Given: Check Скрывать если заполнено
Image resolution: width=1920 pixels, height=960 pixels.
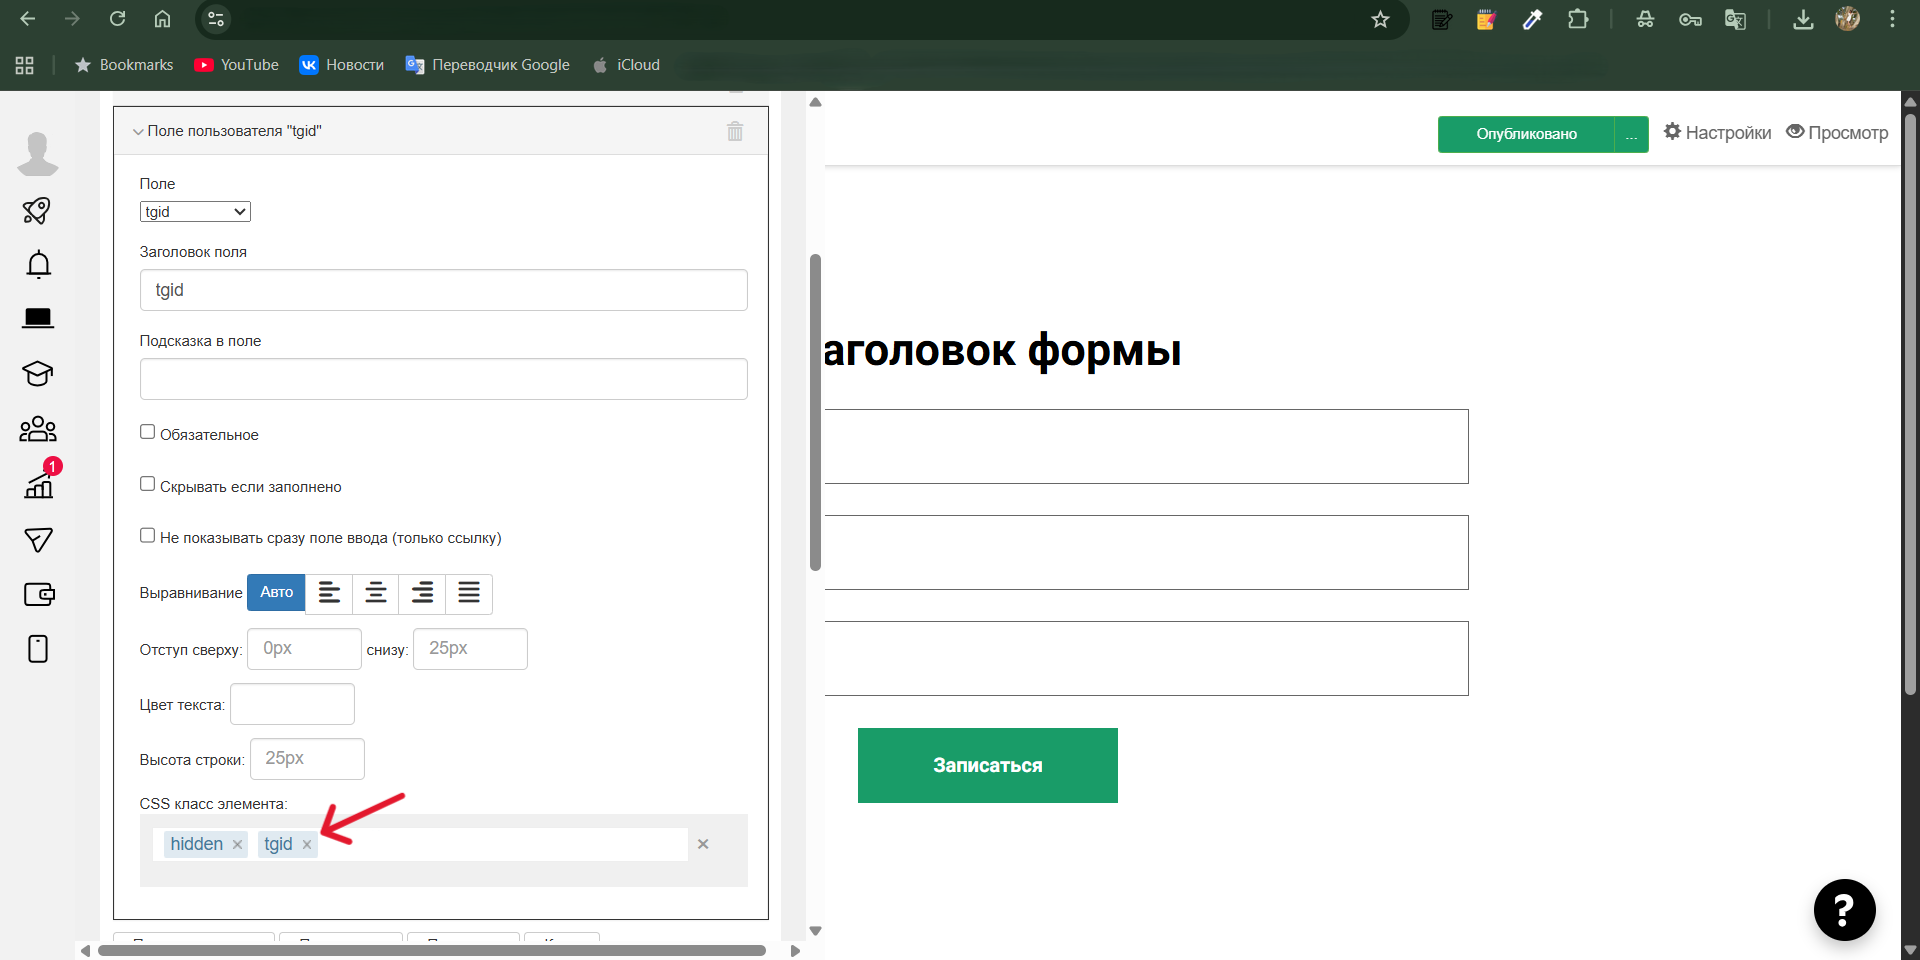Looking at the screenshot, I should [147, 482].
